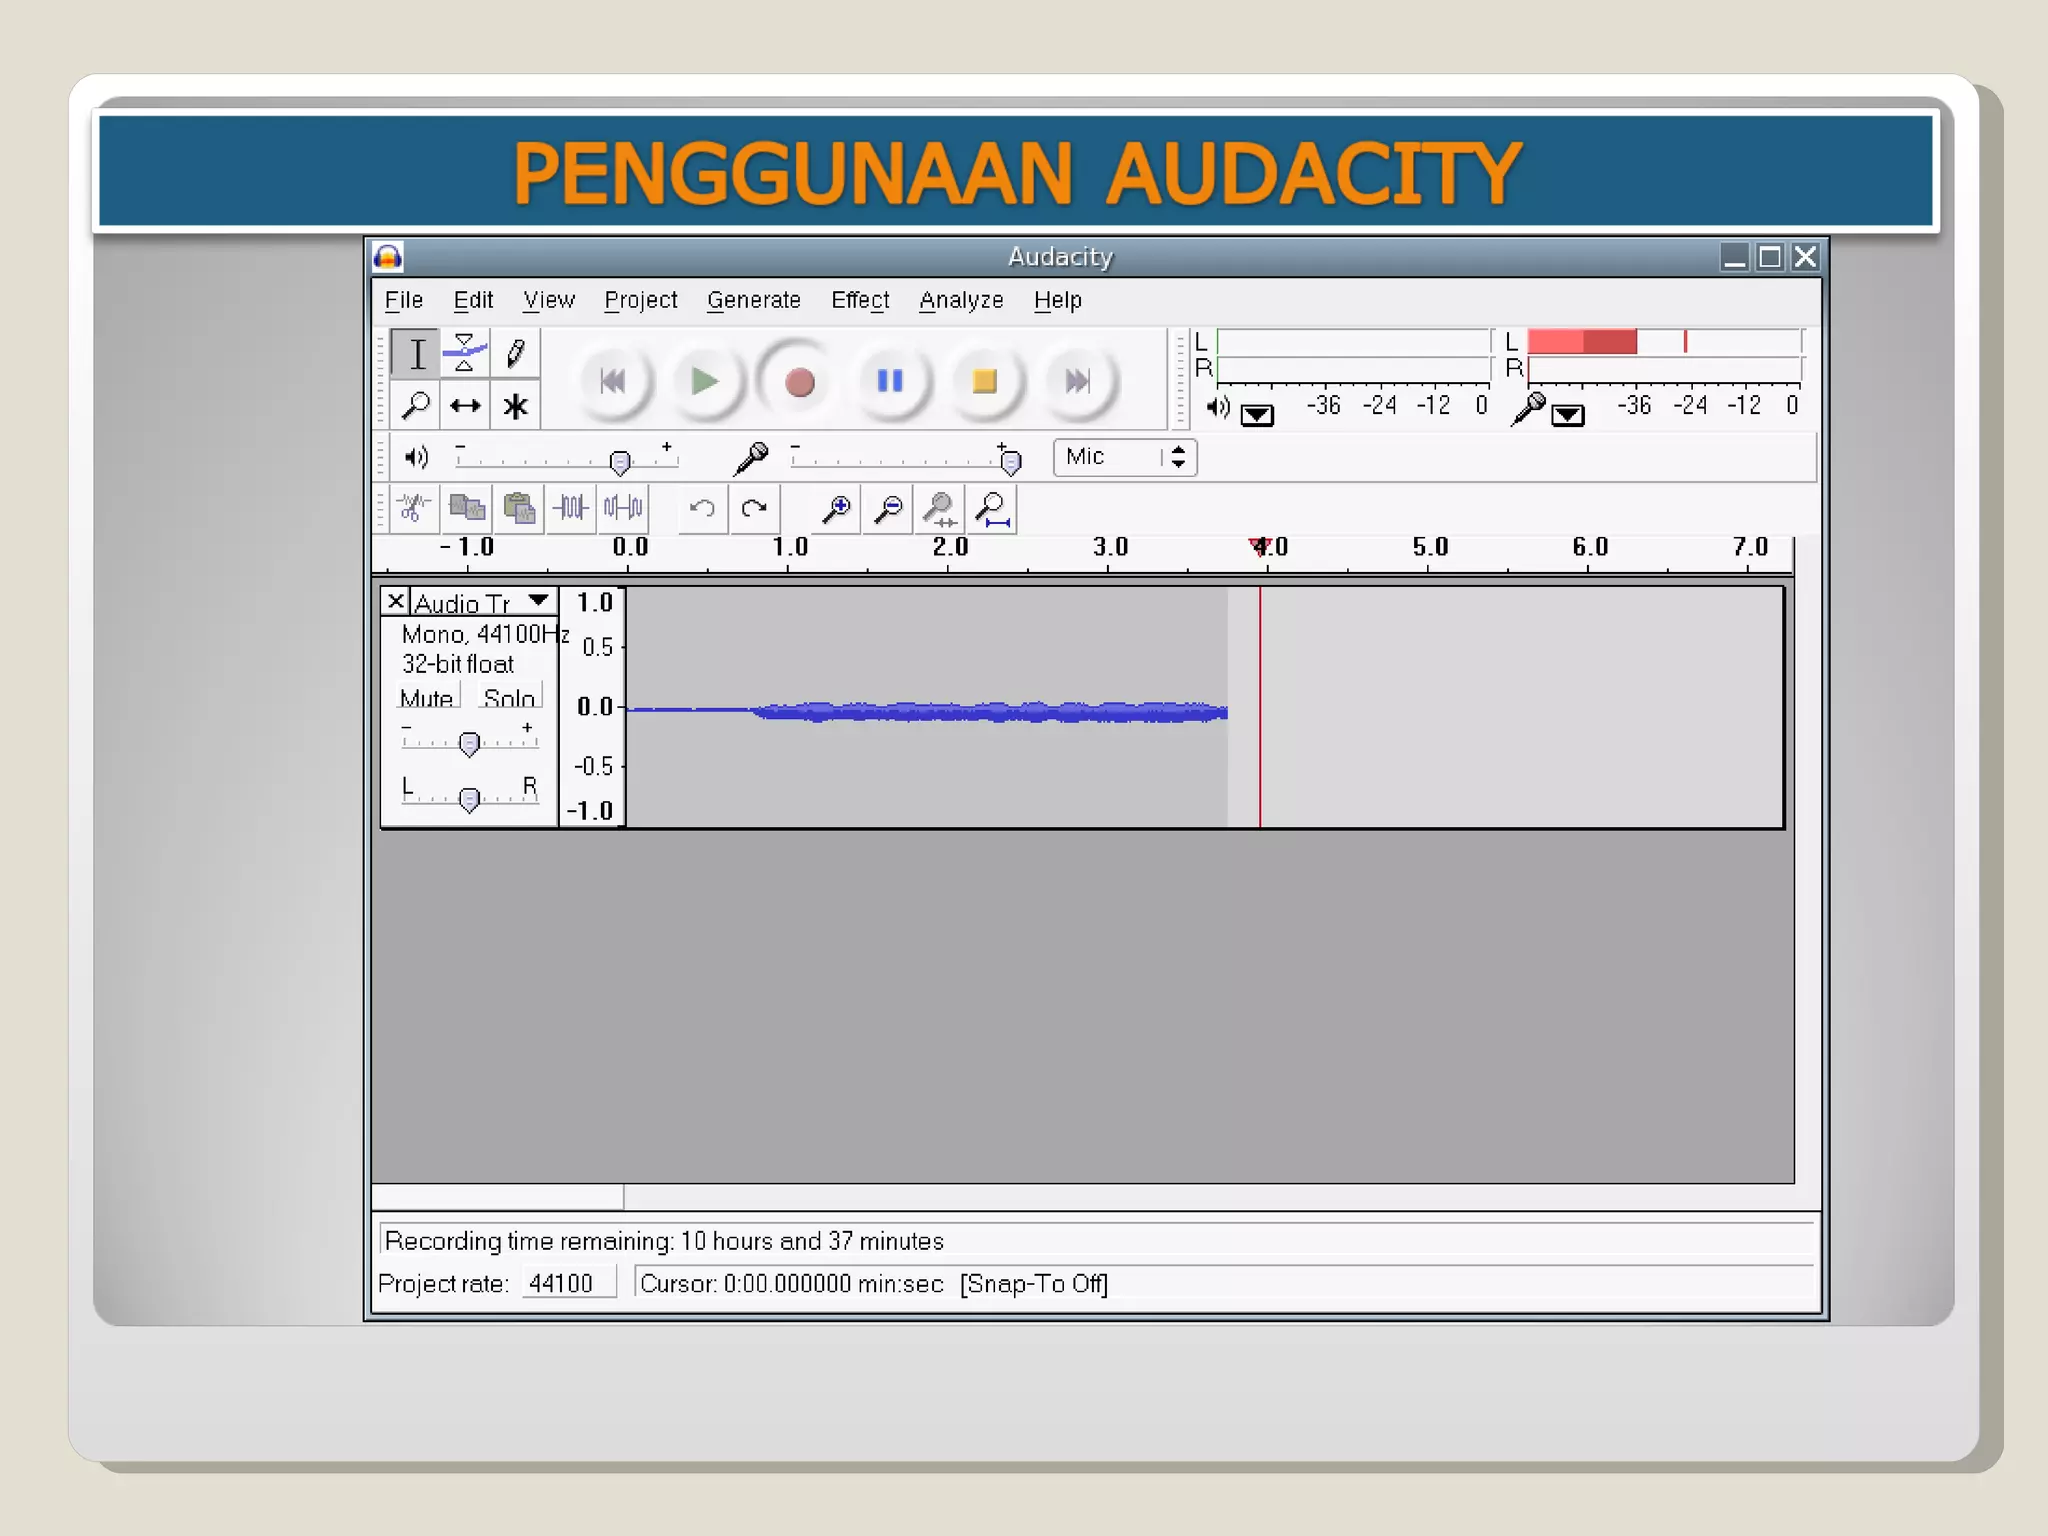Click the Project rate 44100 field
Image resolution: width=2048 pixels, height=1536 pixels.
click(x=567, y=1283)
